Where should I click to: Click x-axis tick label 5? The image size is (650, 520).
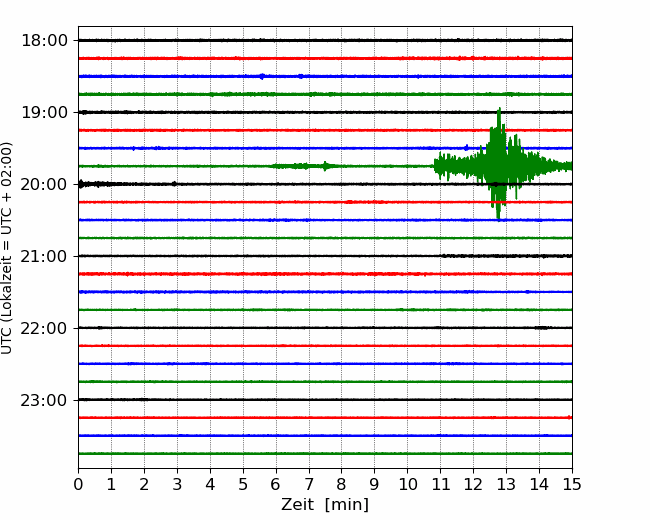[x=243, y=484]
